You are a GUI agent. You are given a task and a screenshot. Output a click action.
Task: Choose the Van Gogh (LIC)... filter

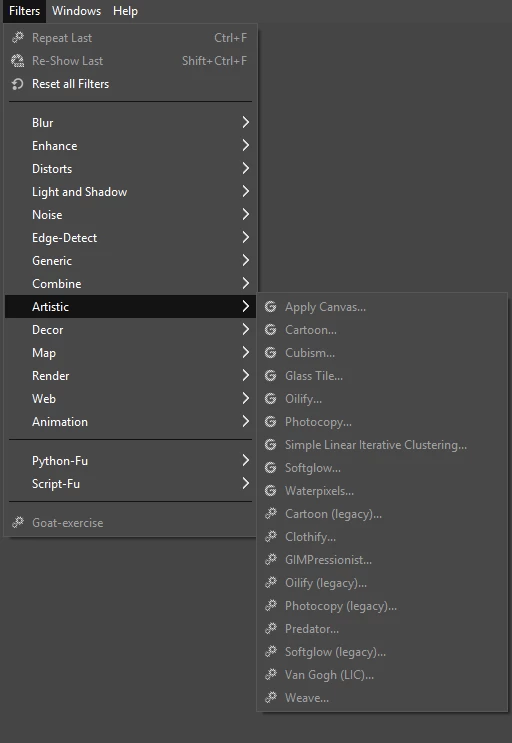click(x=382, y=674)
